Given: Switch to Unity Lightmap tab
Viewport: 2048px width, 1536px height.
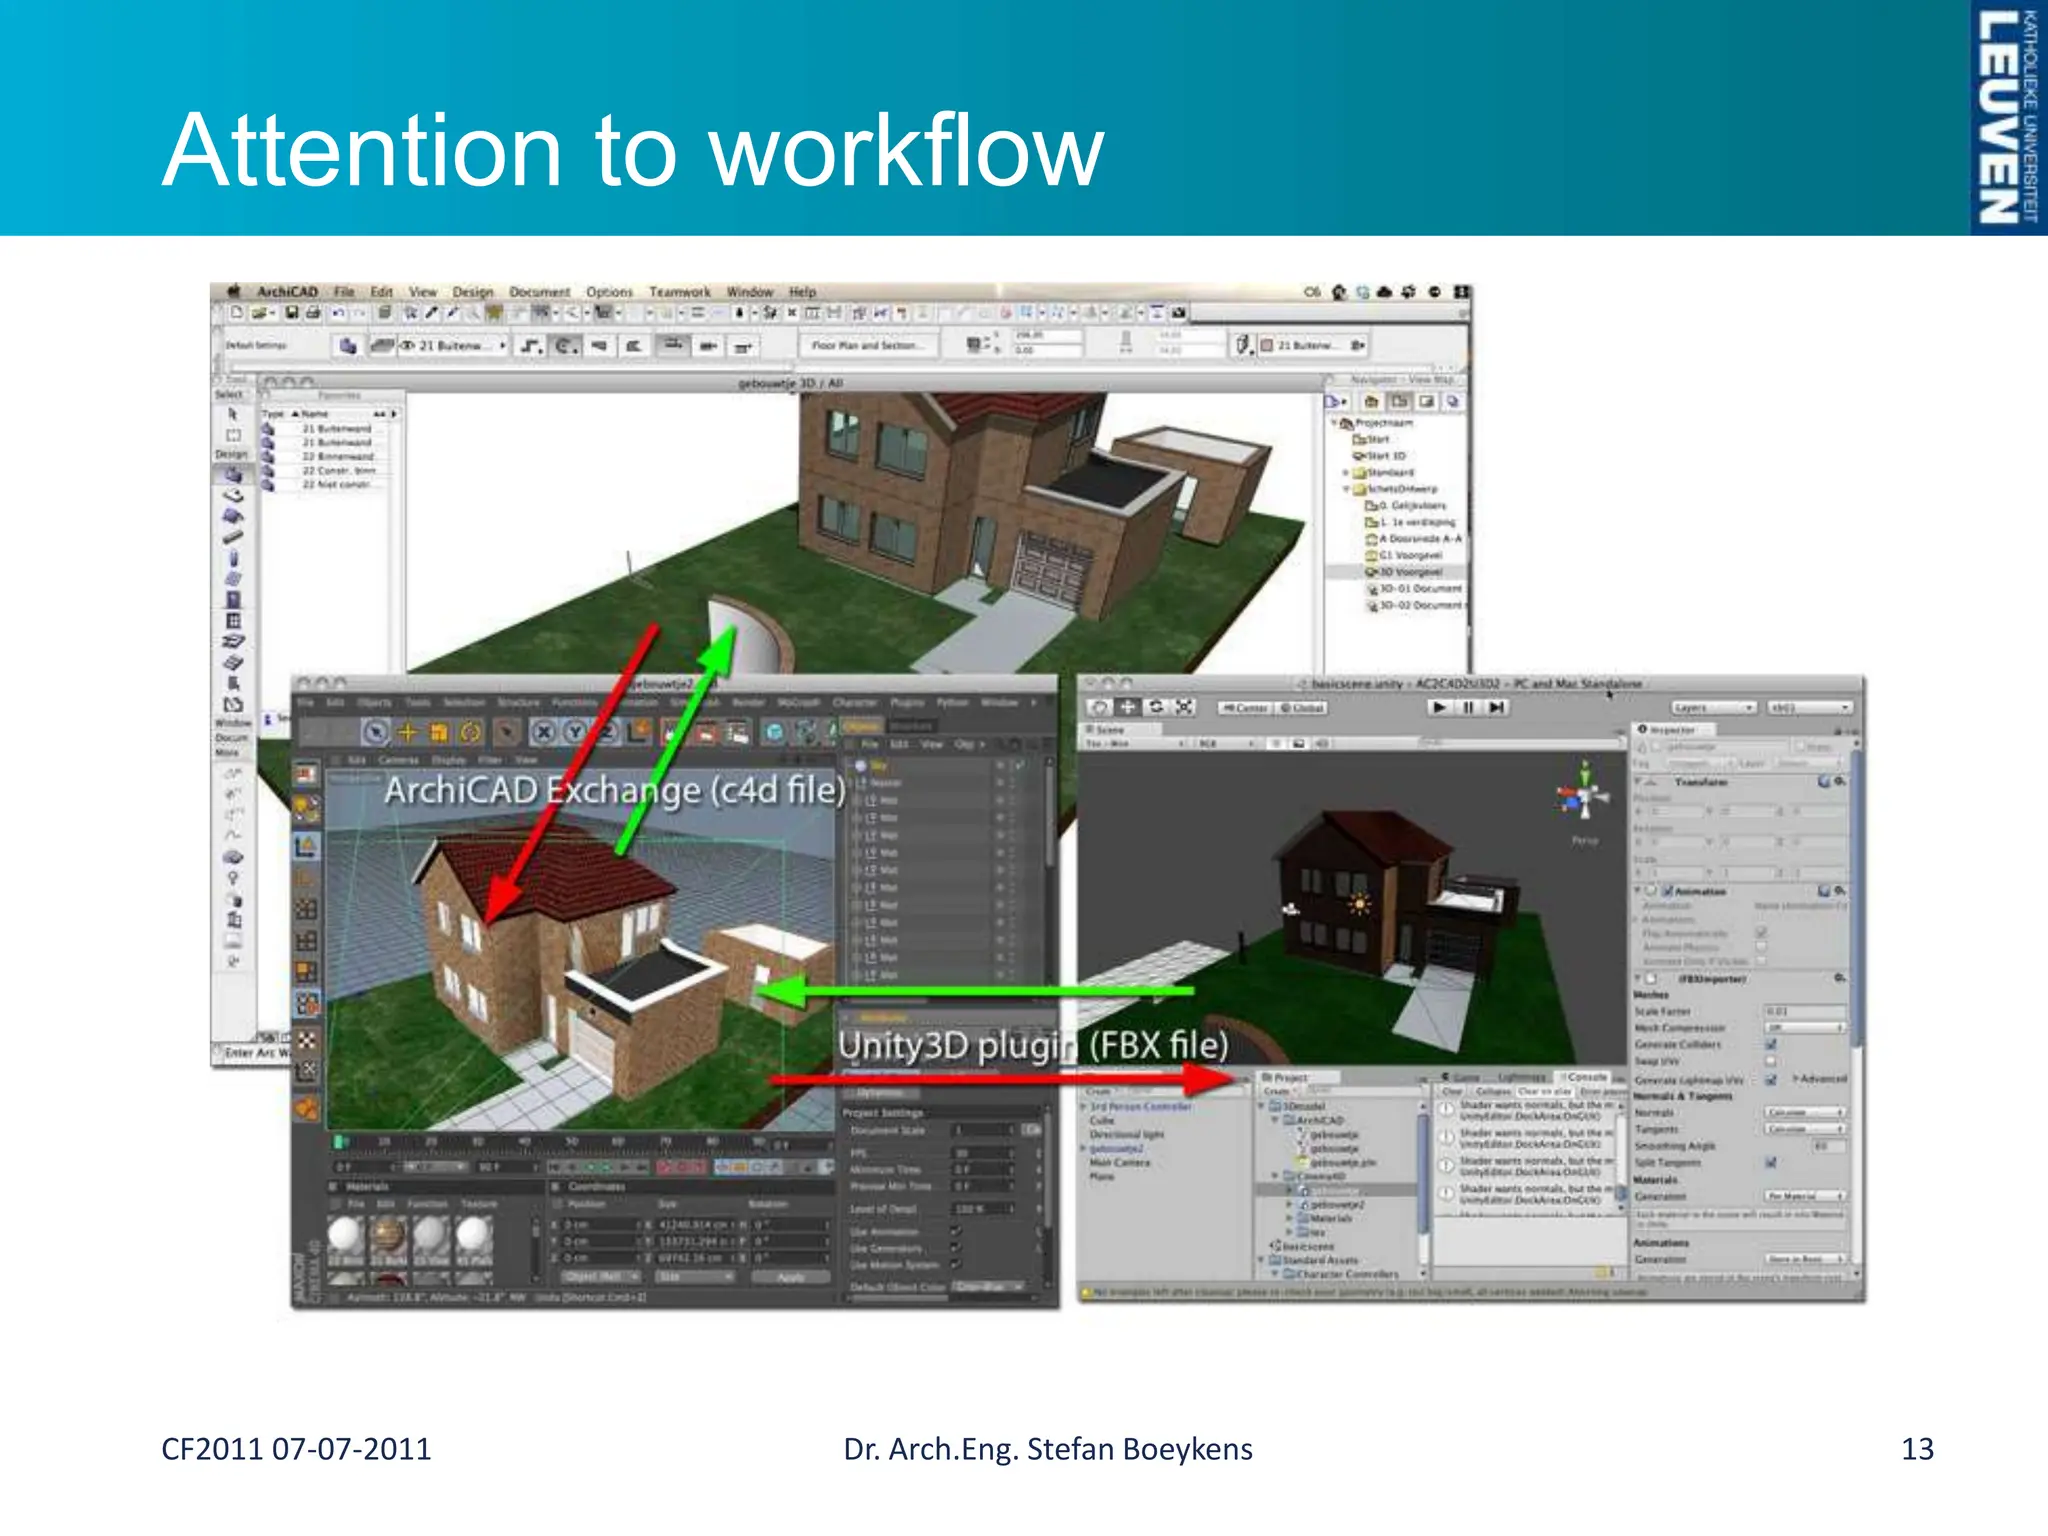Looking at the screenshot, I should (x=1523, y=1077).
